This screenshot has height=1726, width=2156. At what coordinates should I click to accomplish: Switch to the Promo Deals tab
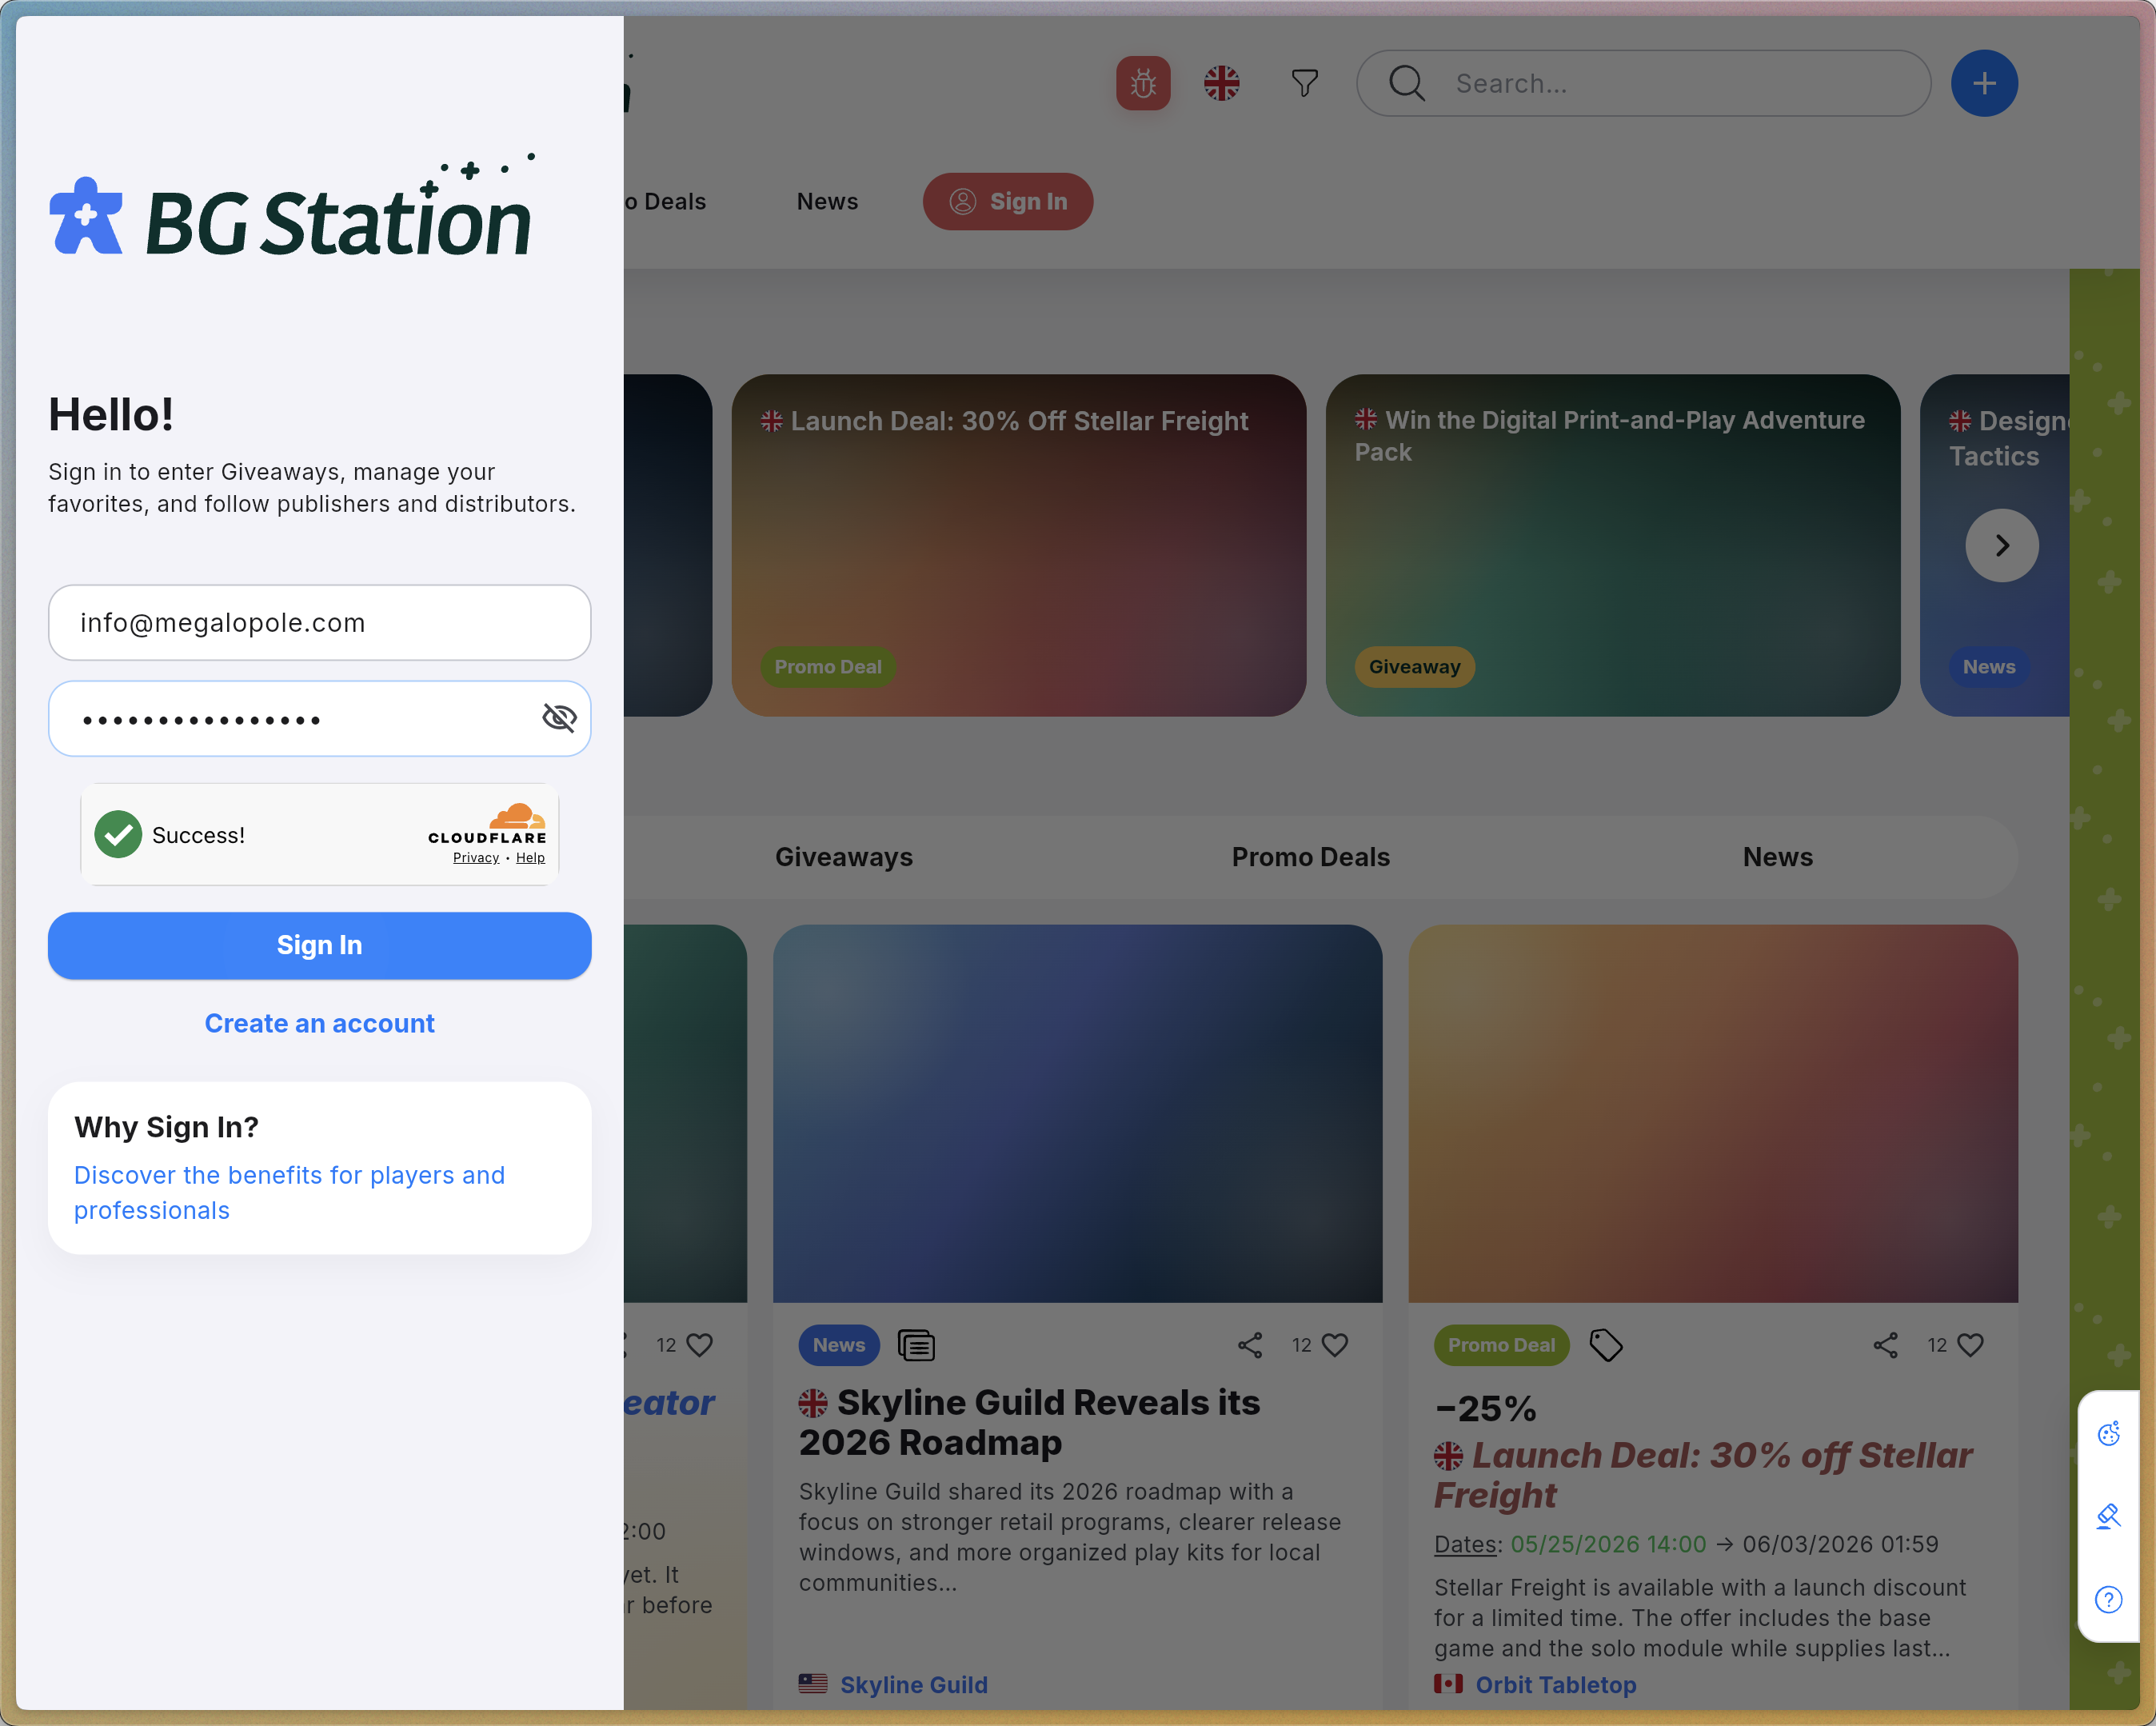[1310, 857]
